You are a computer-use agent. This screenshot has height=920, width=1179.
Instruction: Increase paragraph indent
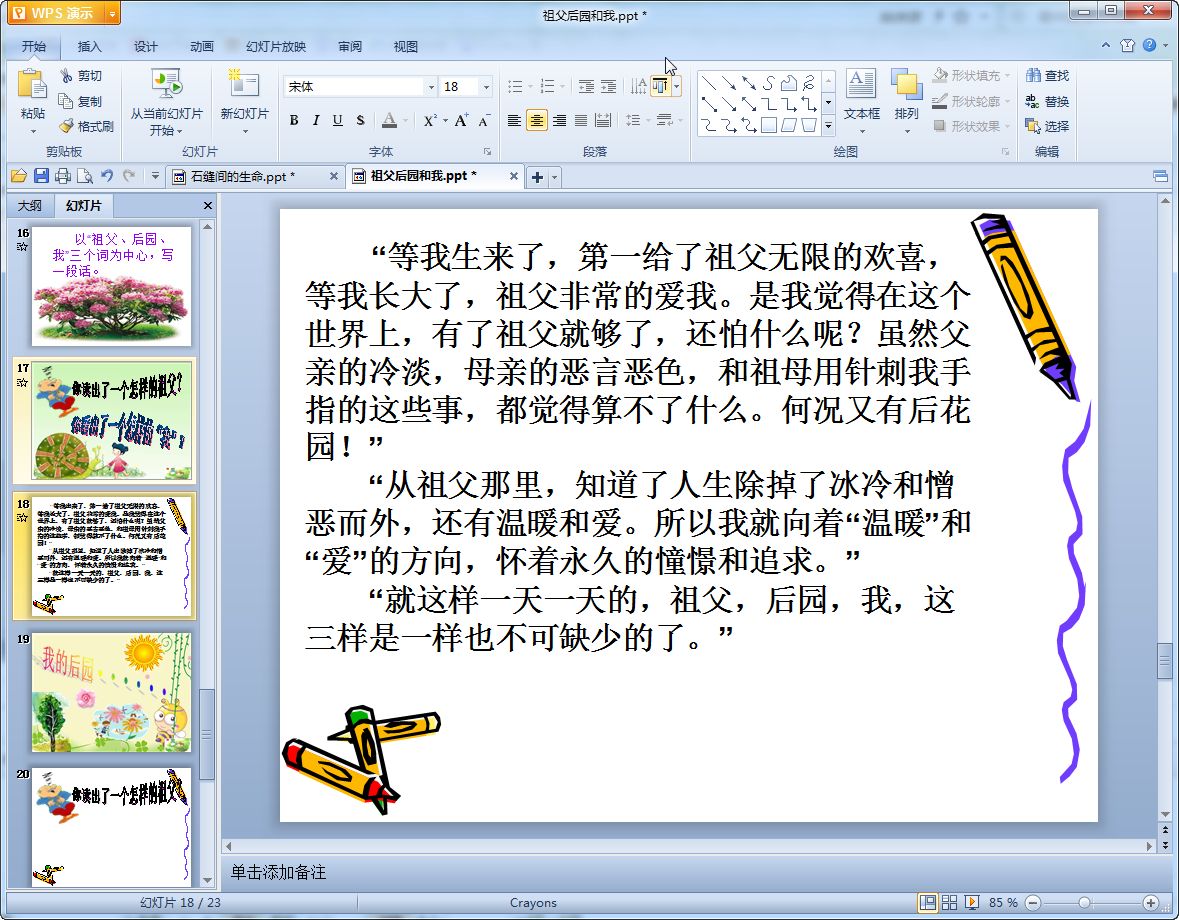pos(608,86)
